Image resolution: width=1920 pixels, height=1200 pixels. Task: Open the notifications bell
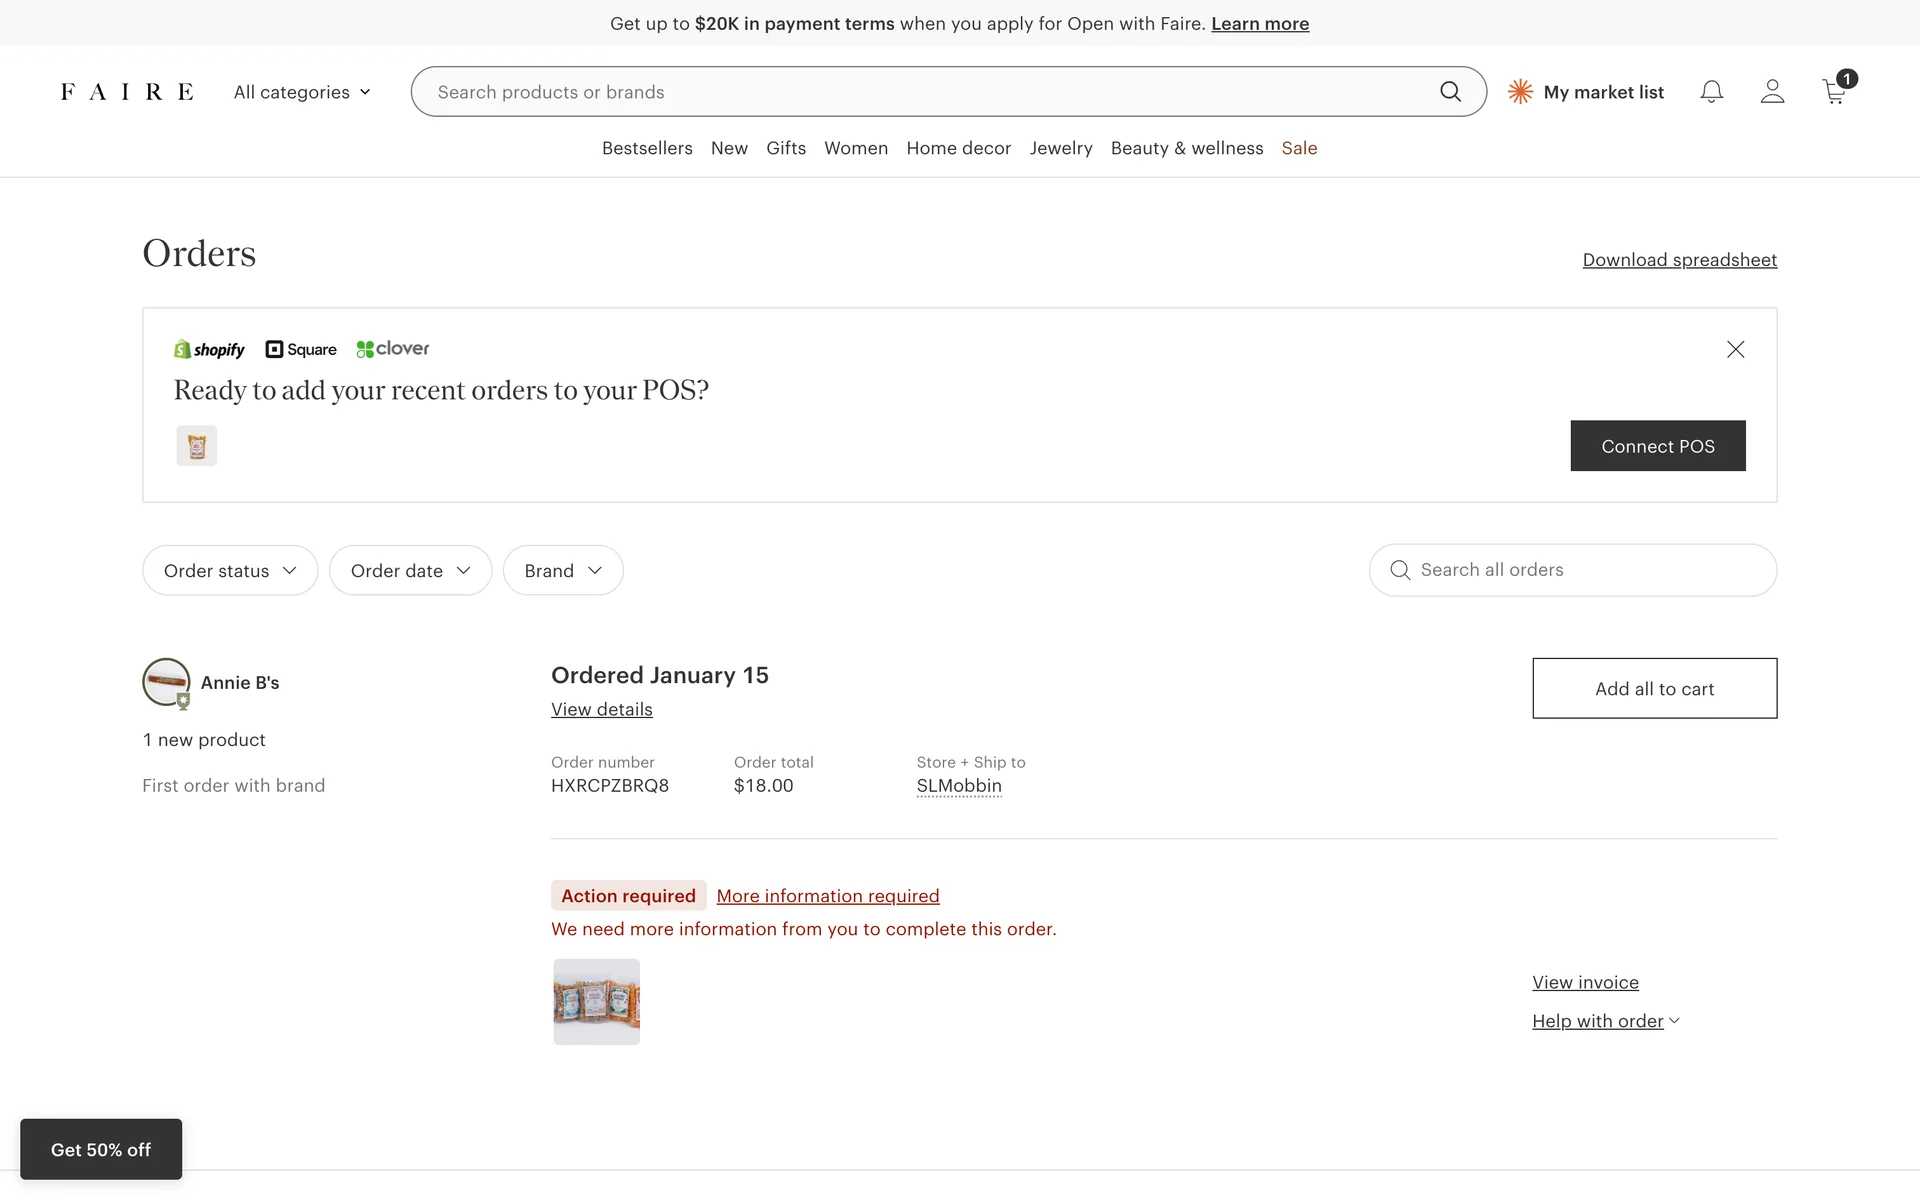1711,92
